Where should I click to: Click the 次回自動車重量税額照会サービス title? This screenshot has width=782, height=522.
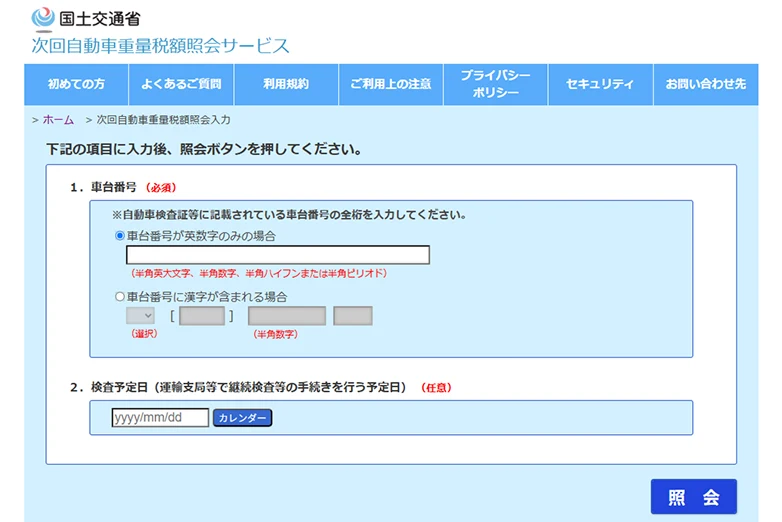[160, 45]
